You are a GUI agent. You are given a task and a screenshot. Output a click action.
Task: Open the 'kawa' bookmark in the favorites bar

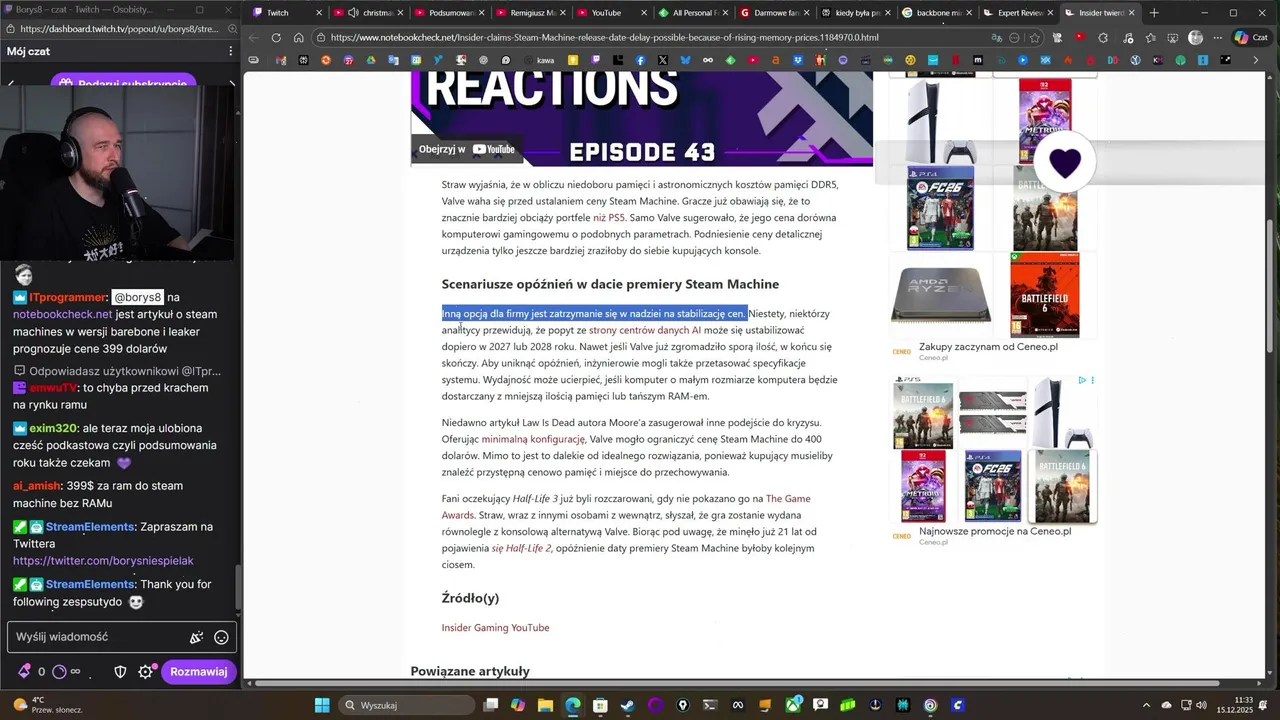538,60
